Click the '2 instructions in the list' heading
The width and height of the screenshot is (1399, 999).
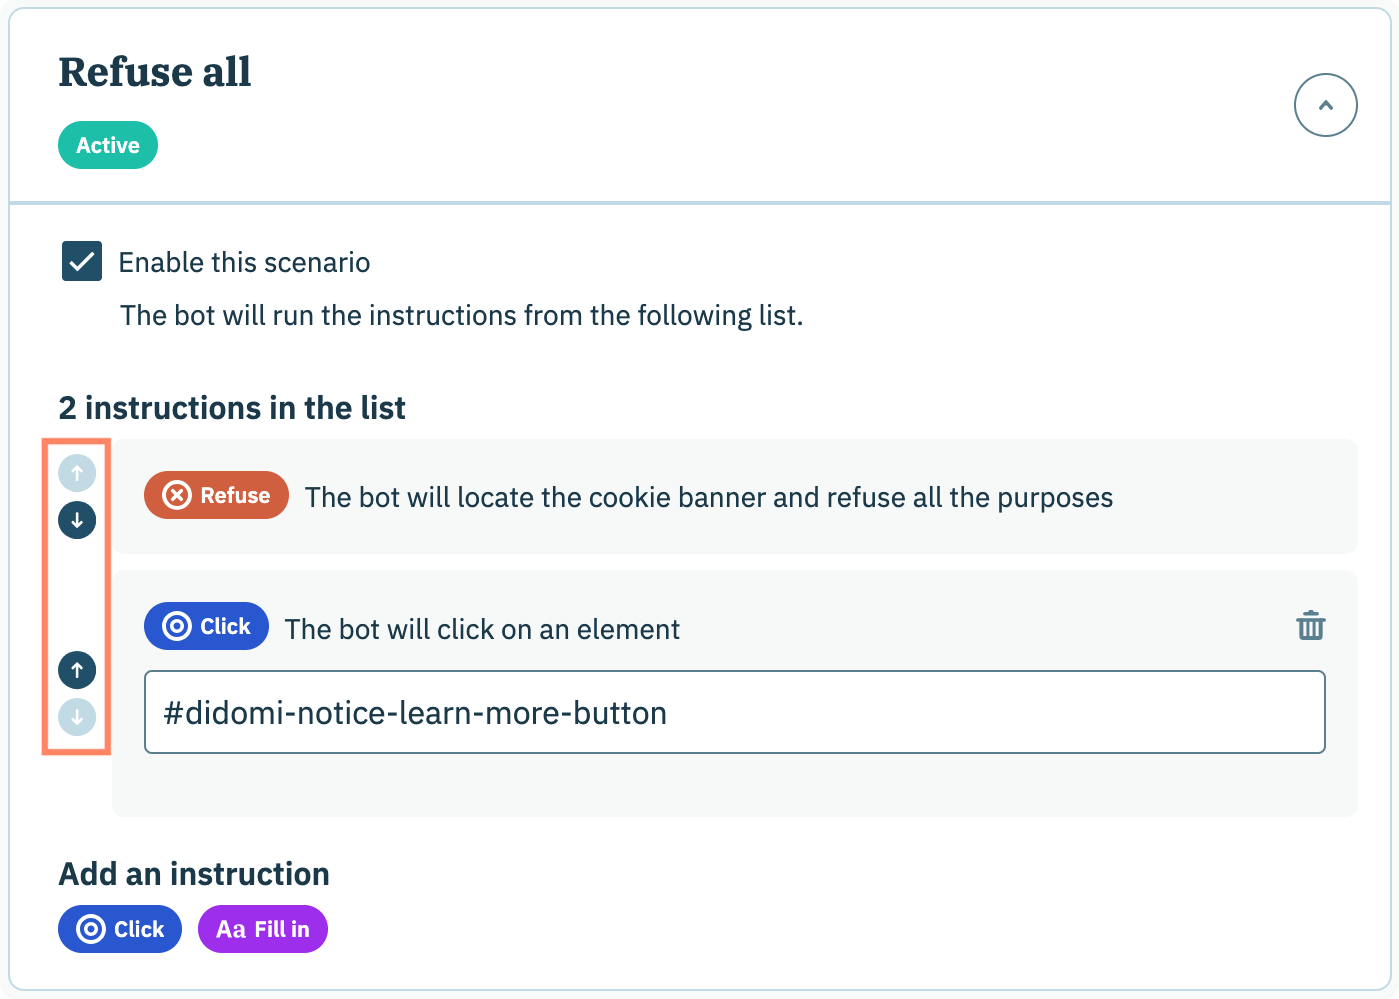[232, 408]
